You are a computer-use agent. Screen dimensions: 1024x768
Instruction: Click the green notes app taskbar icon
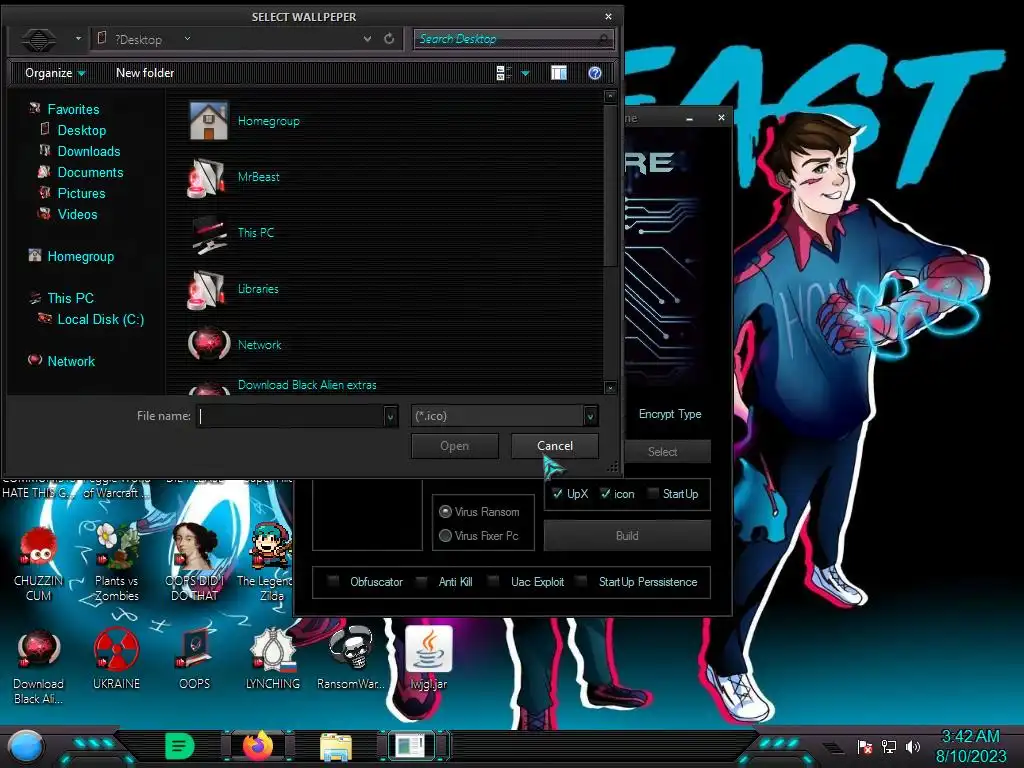[180, 746]
